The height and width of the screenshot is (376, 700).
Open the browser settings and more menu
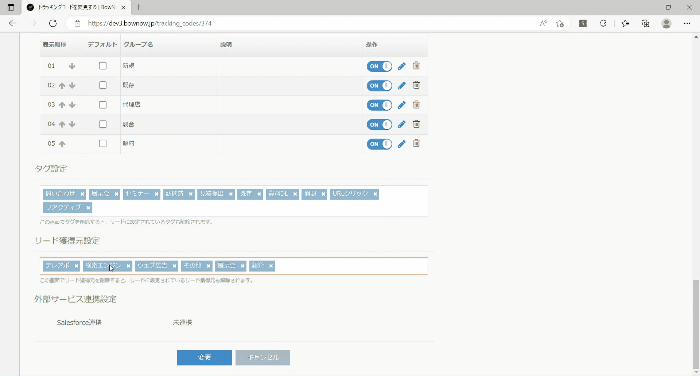[x=687, y=23]
